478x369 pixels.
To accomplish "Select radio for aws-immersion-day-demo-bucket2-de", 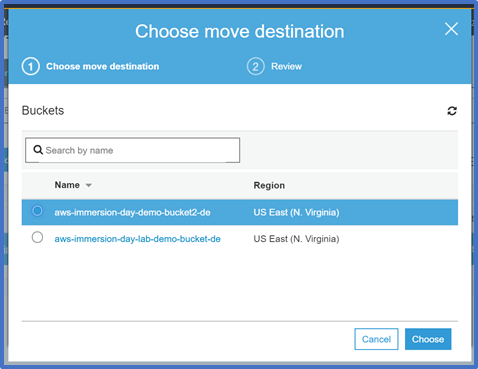I will pos(37,211).
